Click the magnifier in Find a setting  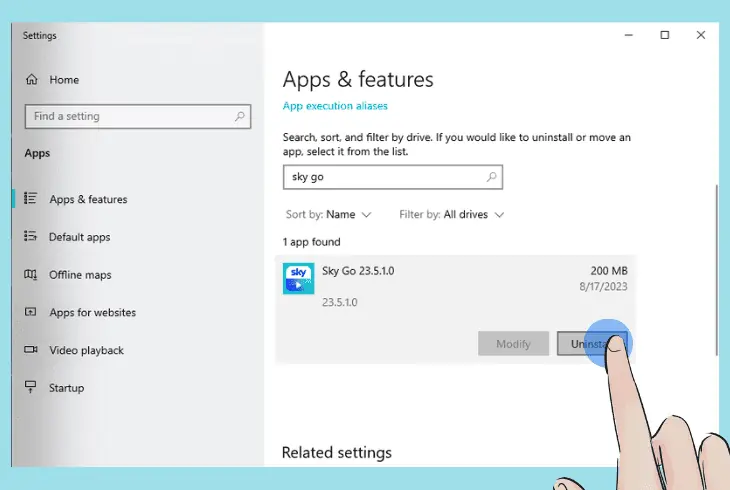(x=240, y=116)
